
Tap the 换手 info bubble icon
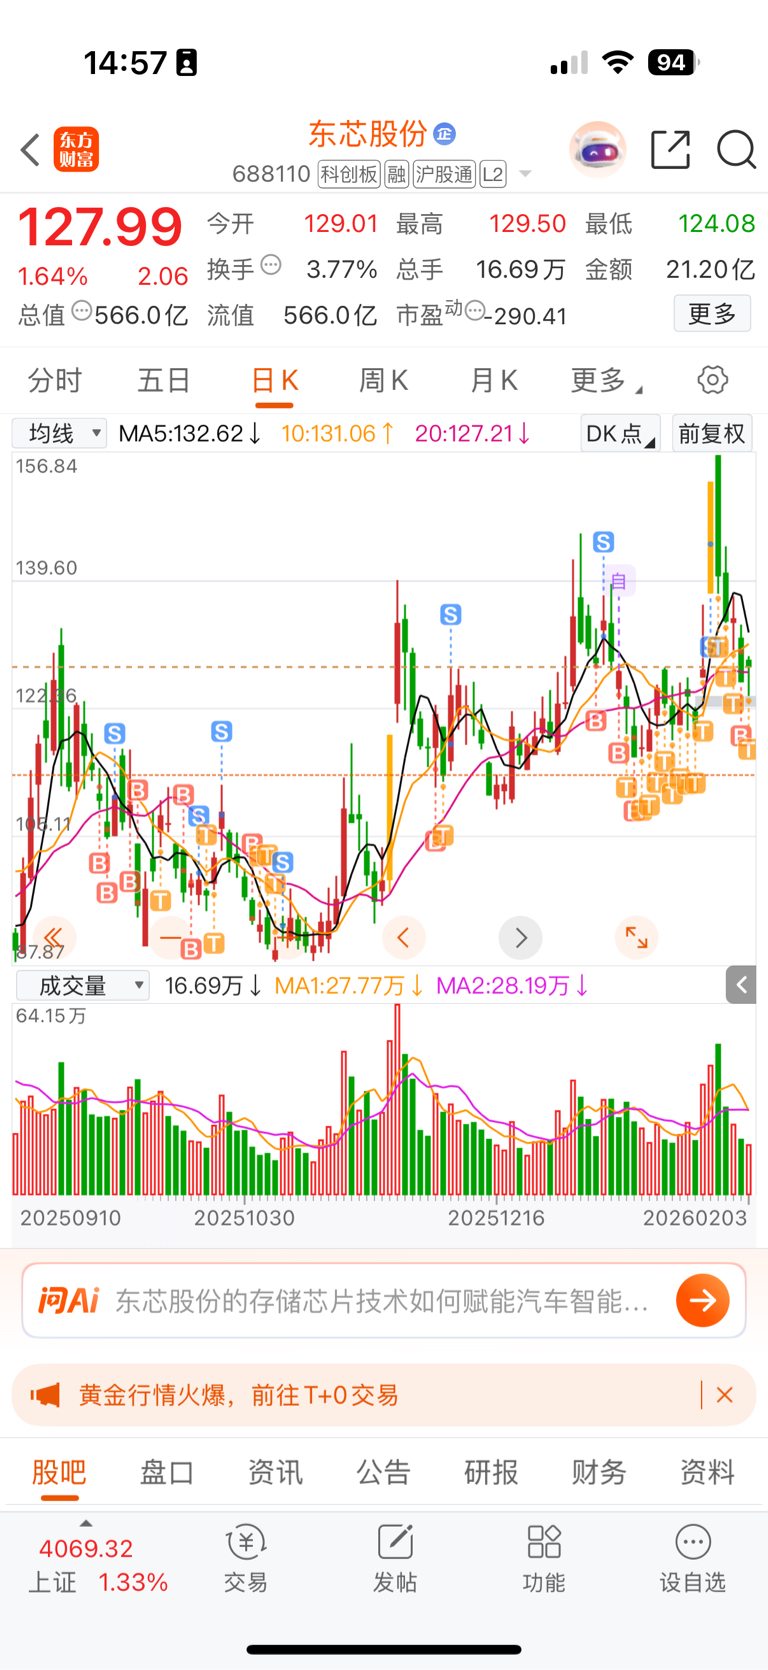271,266
